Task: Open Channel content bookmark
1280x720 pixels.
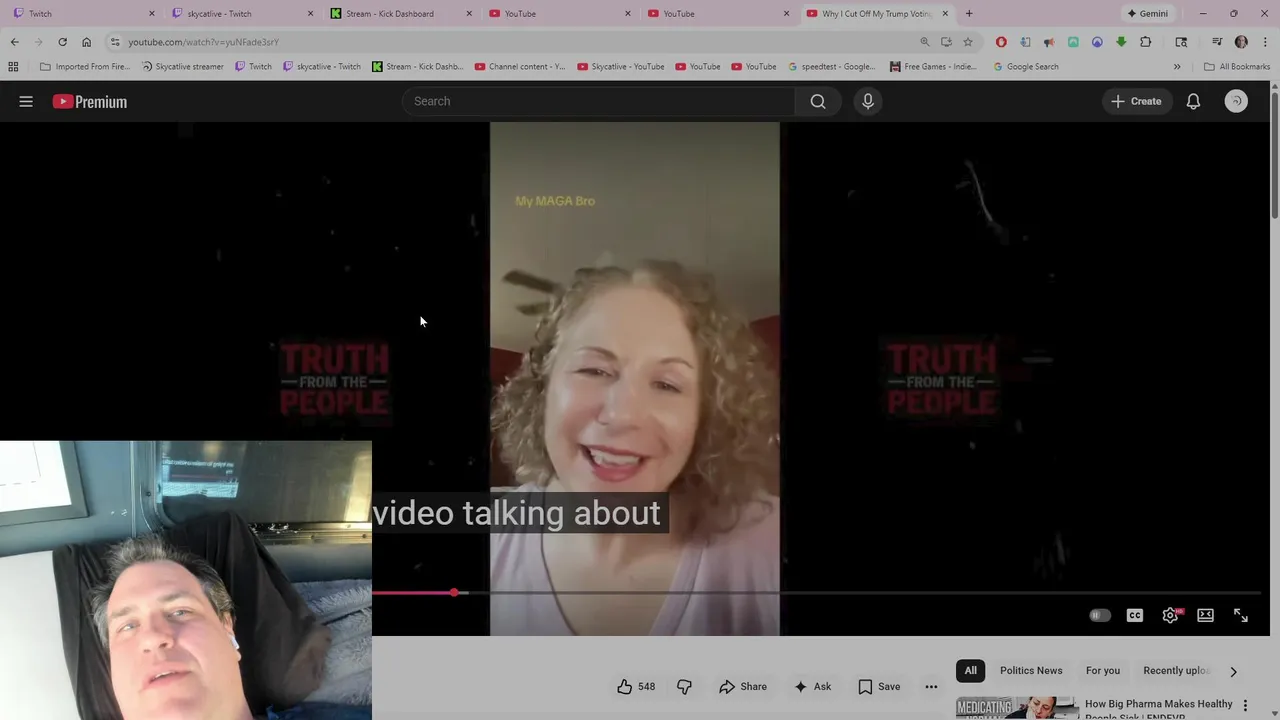Action: pyautogui.click(x=520, y=67)
